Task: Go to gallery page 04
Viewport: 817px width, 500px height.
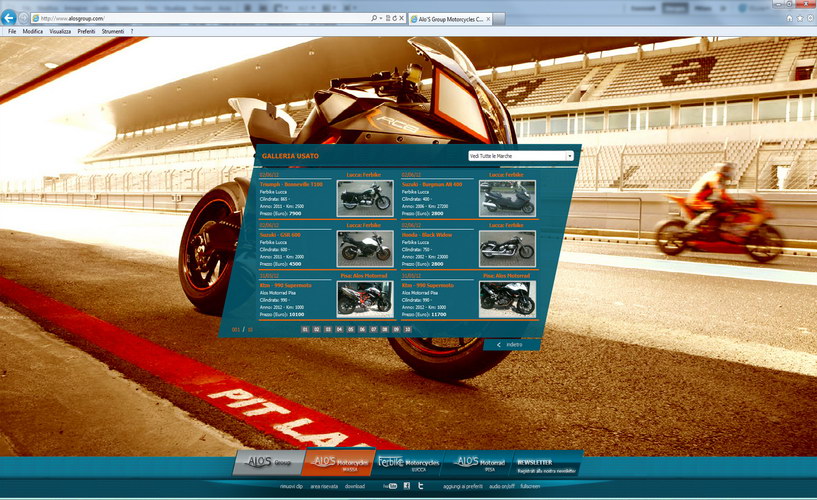Action: pos(339,330)
